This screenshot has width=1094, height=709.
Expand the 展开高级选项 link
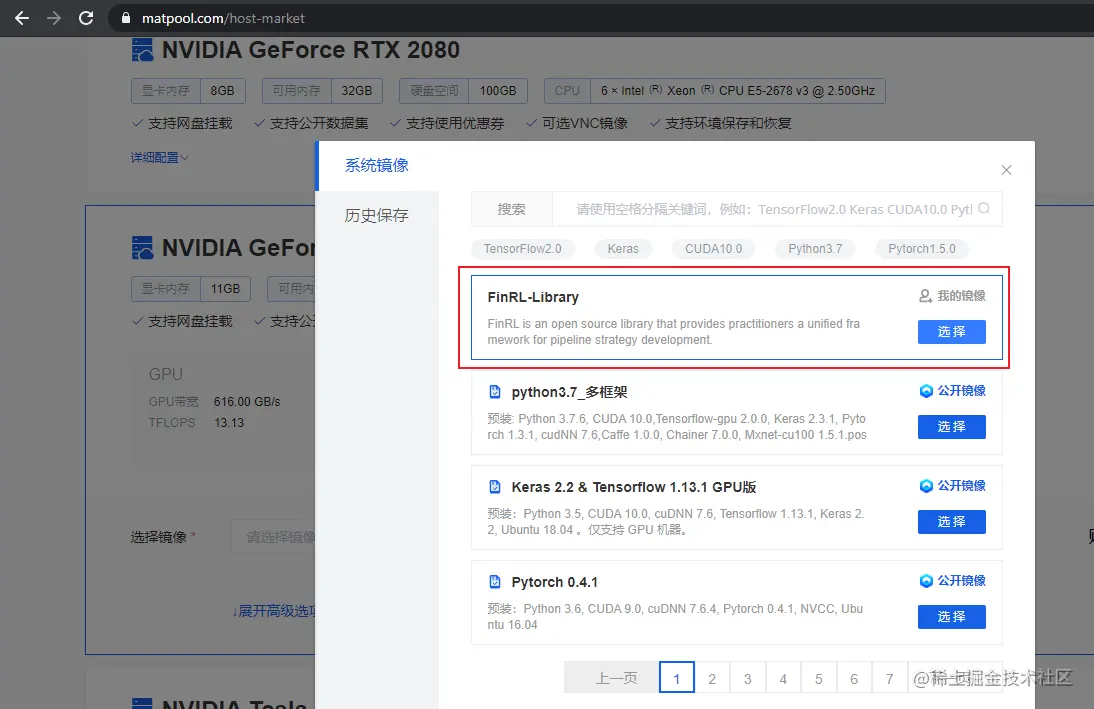tap(274, 611)
